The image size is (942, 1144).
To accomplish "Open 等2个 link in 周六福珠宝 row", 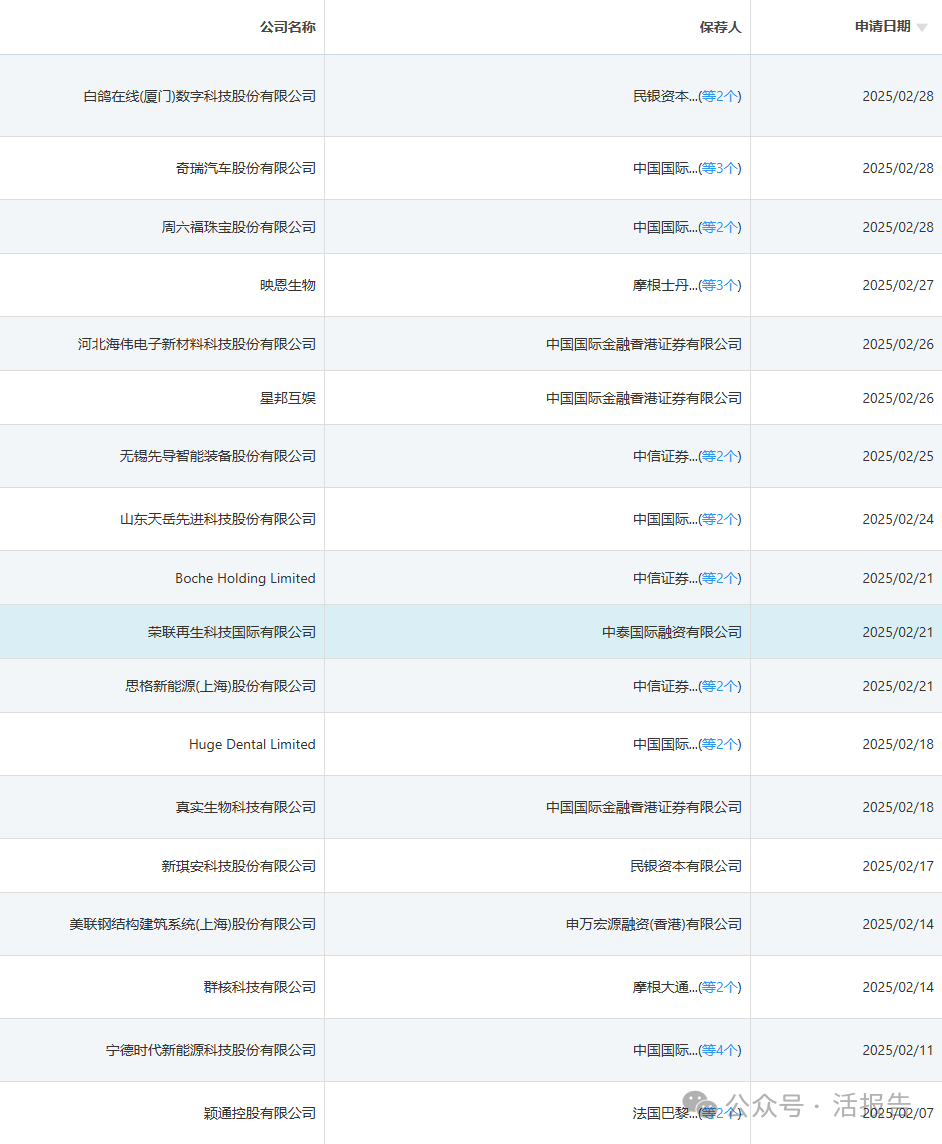I will tap(719, 227).
